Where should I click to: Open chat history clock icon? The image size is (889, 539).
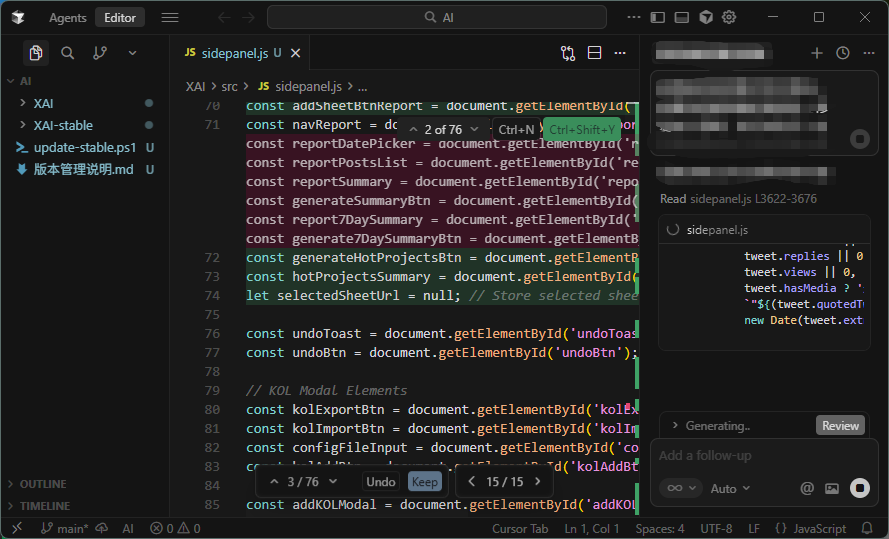[x=843, y=53]
